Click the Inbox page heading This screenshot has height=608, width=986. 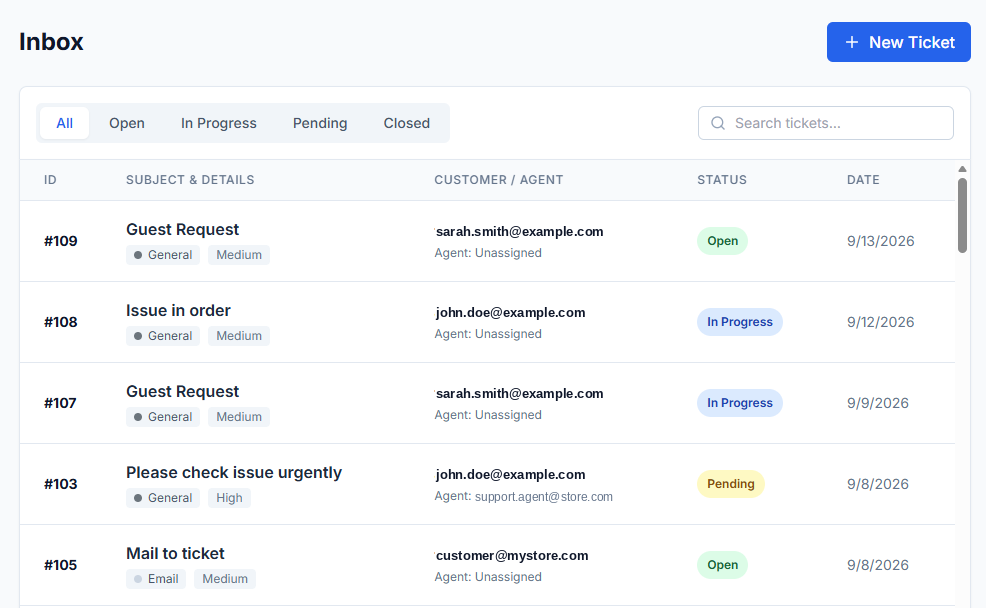(51, 42)
